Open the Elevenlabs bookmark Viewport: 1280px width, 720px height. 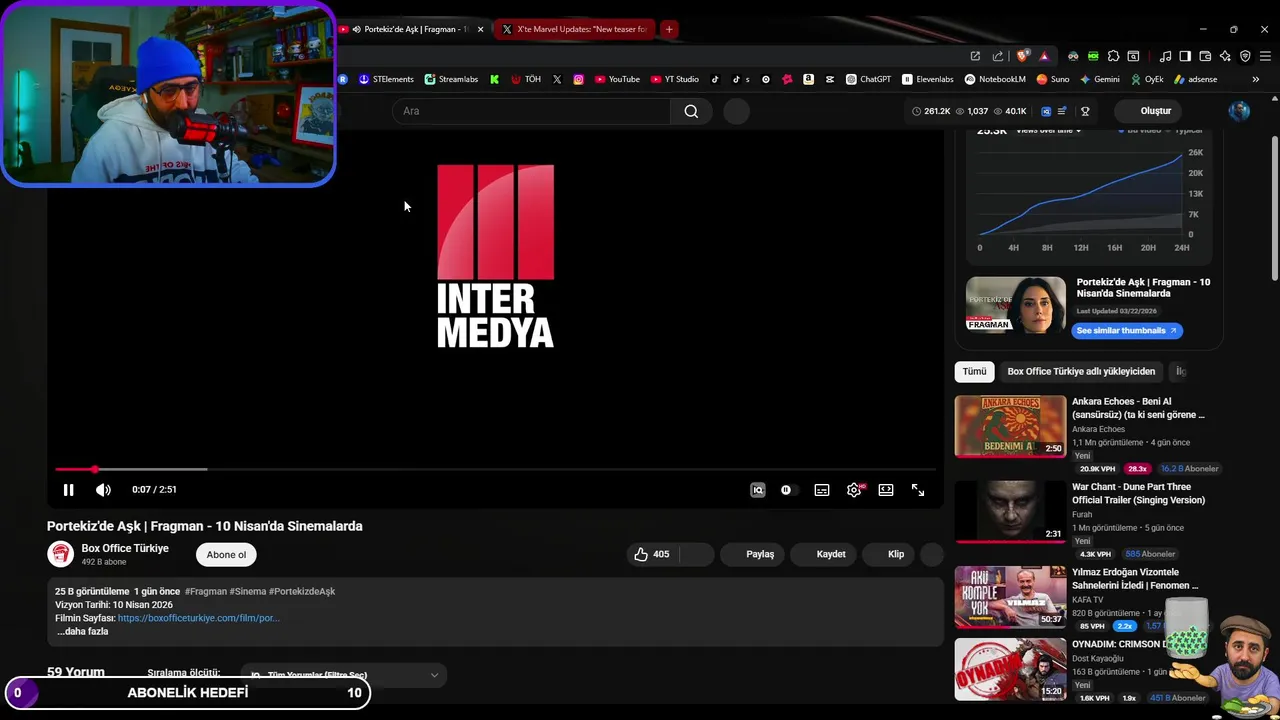927,79
